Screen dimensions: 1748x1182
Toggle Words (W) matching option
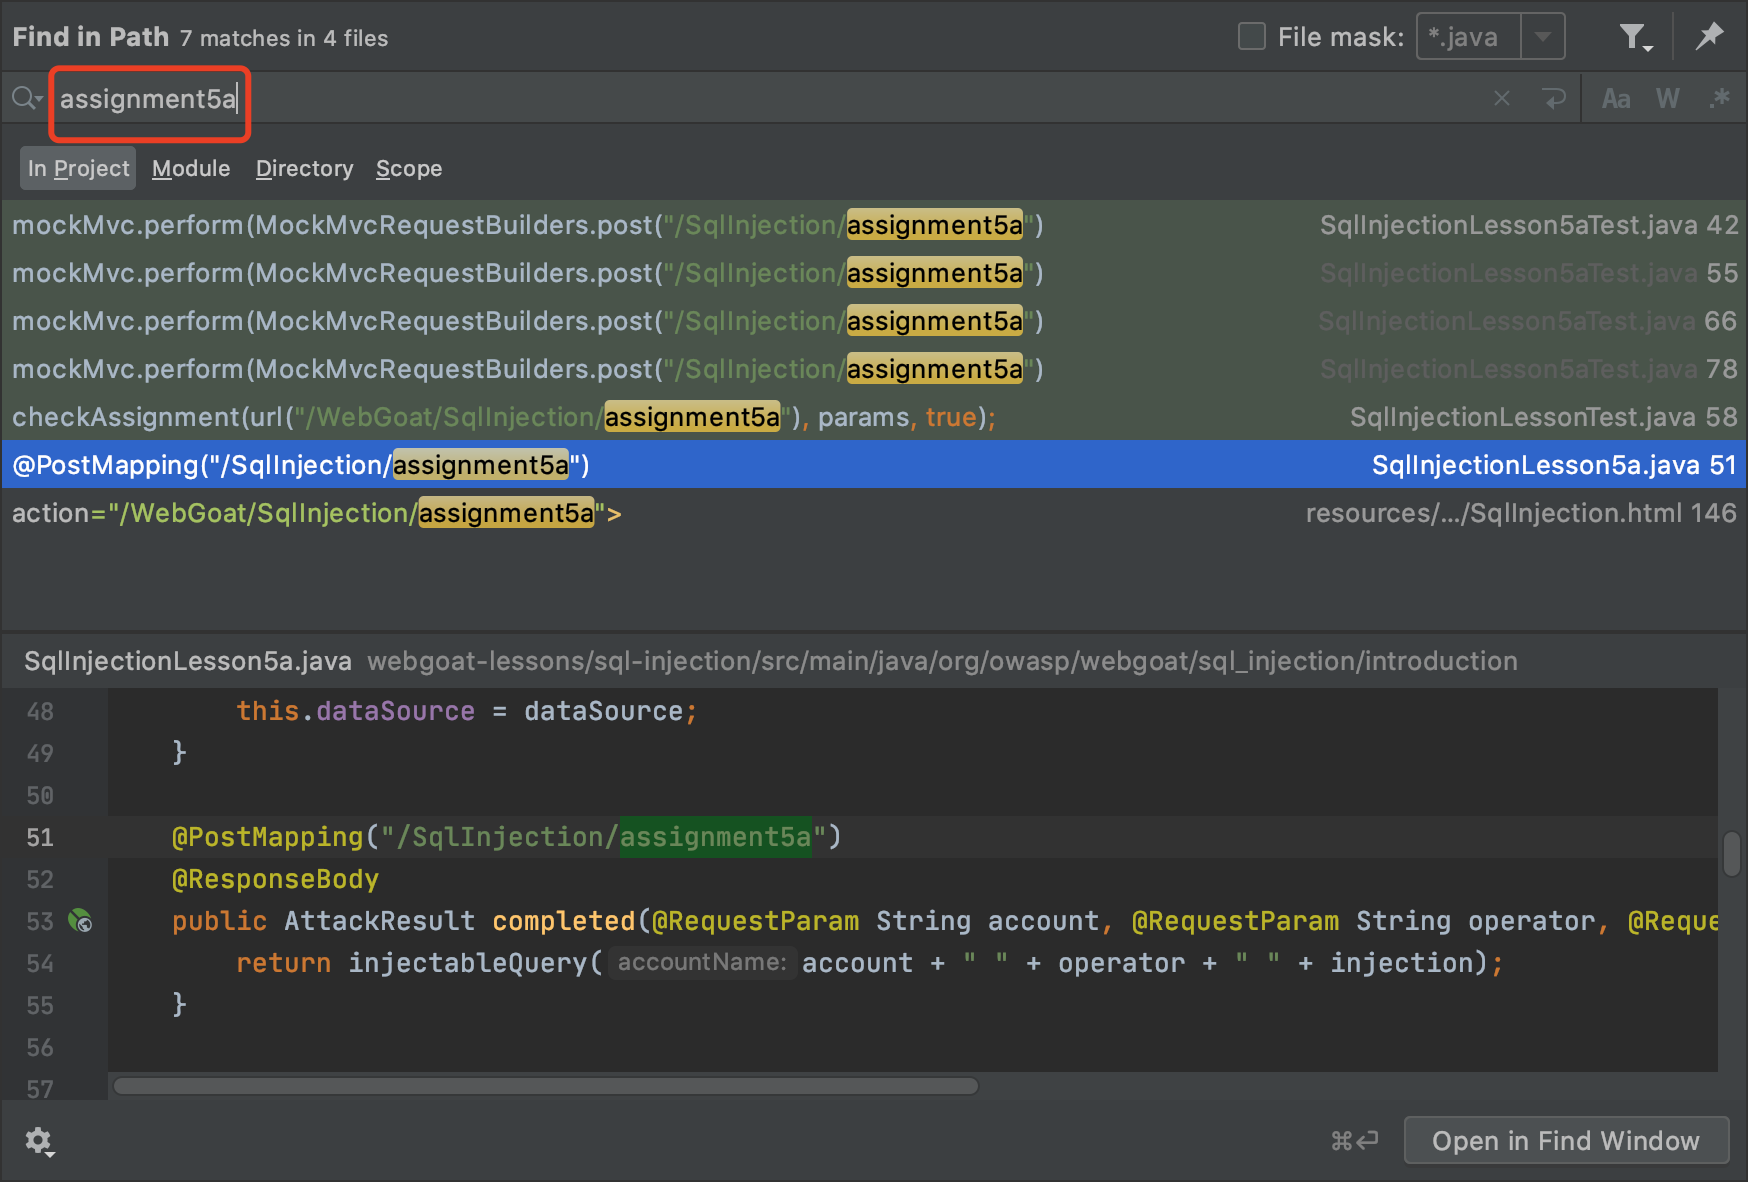(1667, 98)
